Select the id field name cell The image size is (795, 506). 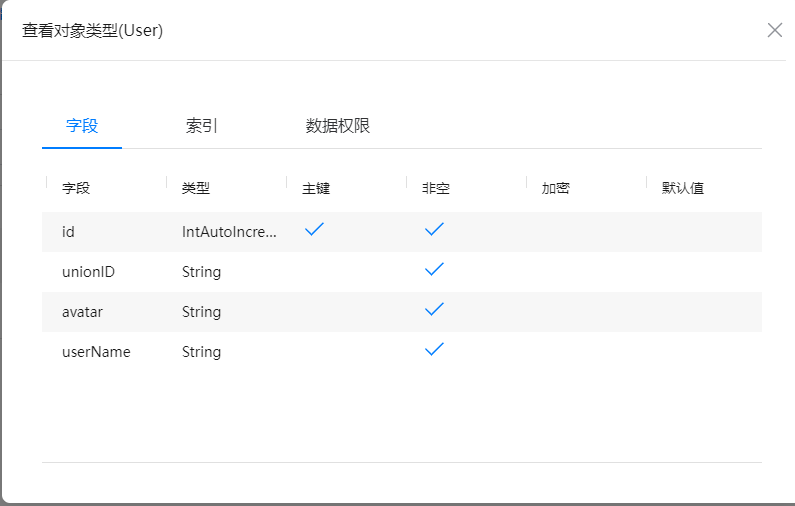(68, 232)
